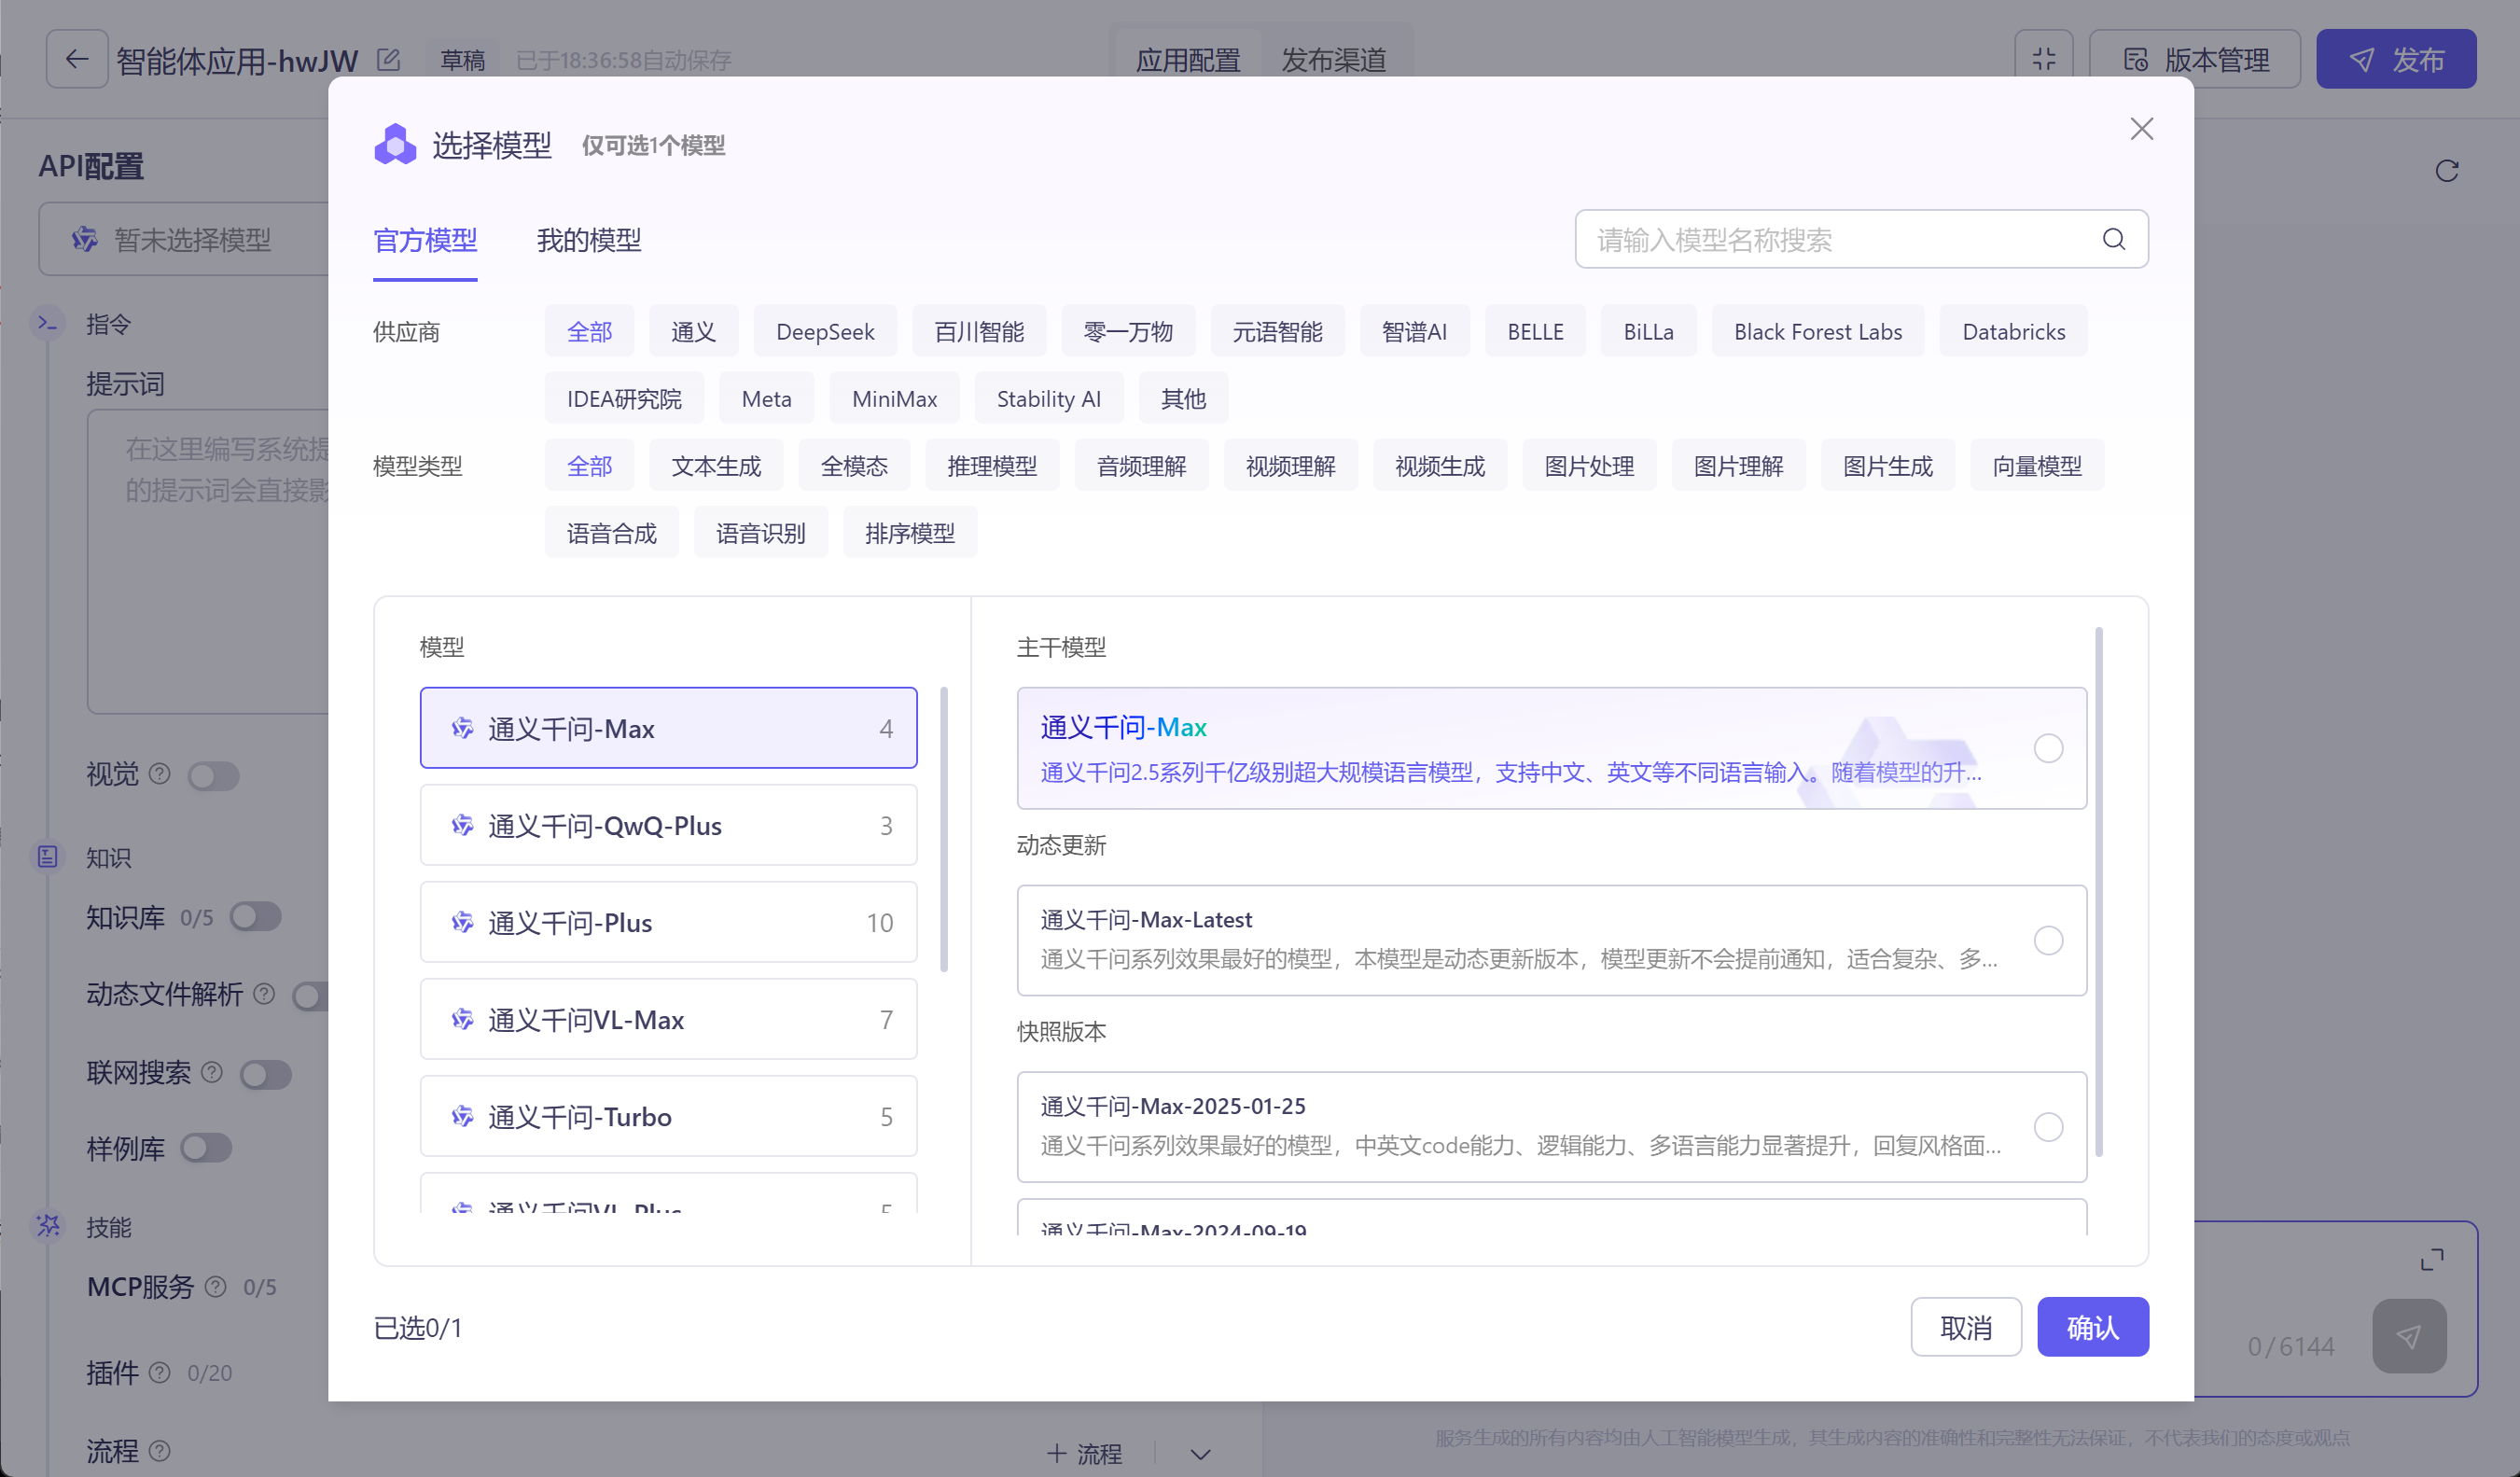This screenshot has height=1477, width=2520.
Task: Select the 通义千问-Max-2025-01-25 radio button
Action: (x=2048, y=1127)
